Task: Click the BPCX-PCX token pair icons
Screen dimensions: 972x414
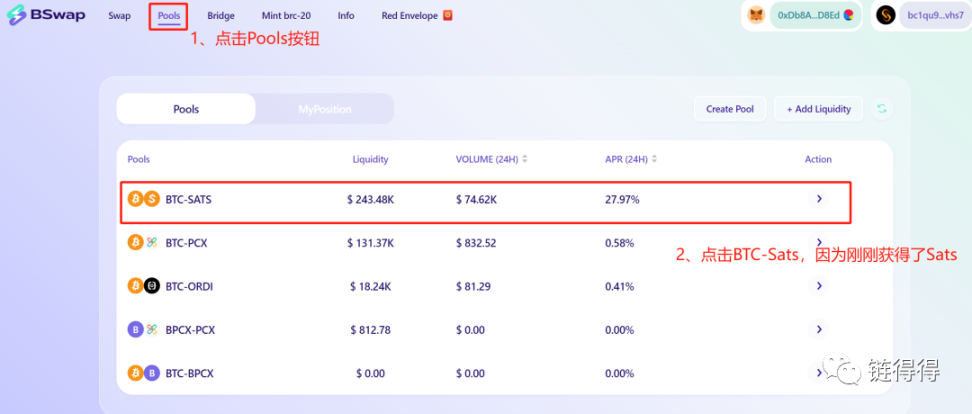Action: pos(144,330)
